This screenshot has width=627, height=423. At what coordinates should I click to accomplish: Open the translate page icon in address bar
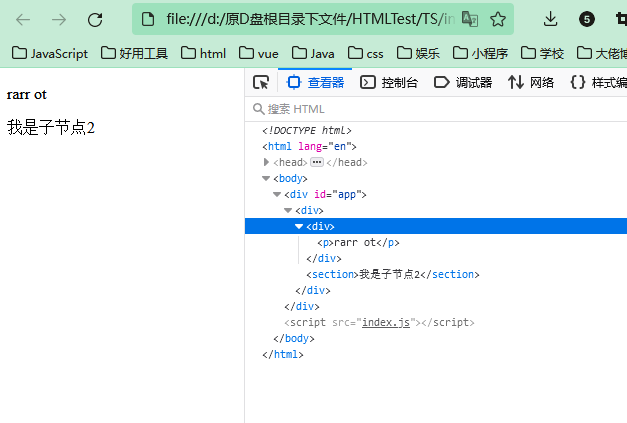click(469, 19)
